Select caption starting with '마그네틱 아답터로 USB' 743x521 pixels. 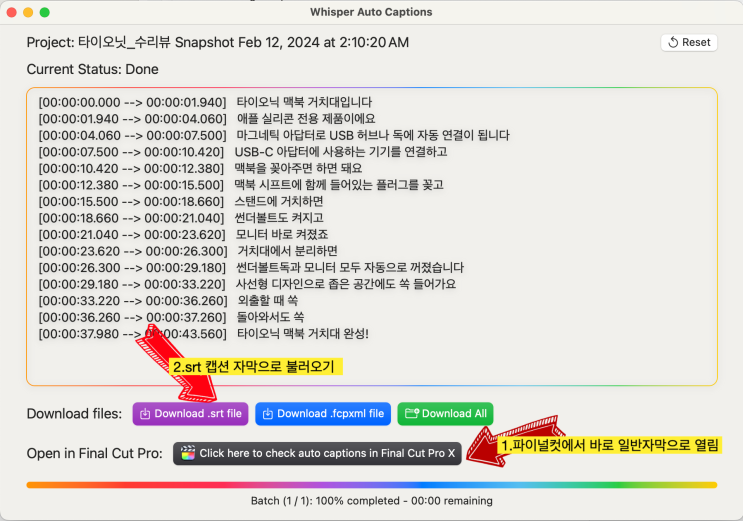[373, 136]
